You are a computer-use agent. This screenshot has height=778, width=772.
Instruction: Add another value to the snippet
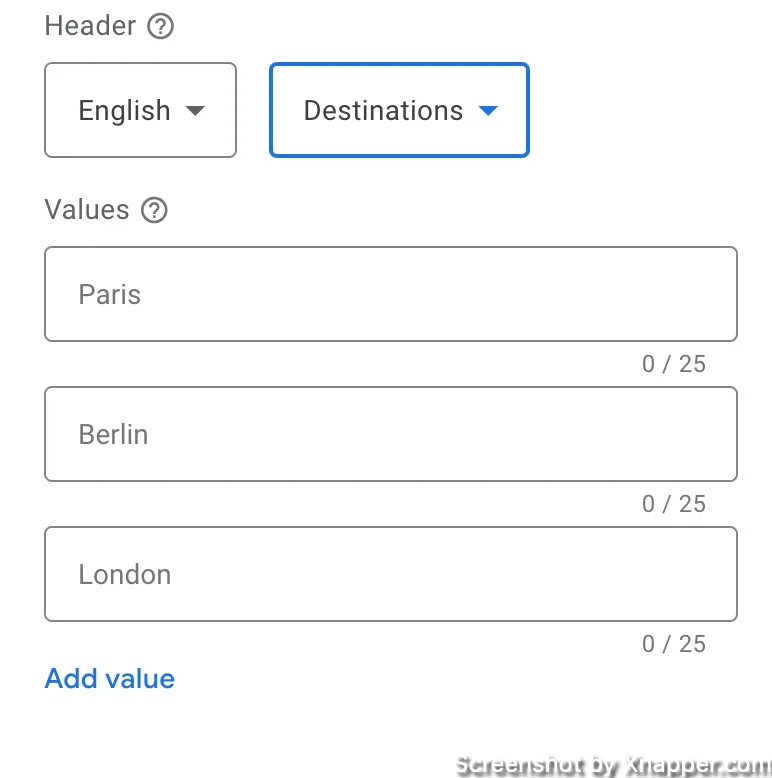coord(110,678)
